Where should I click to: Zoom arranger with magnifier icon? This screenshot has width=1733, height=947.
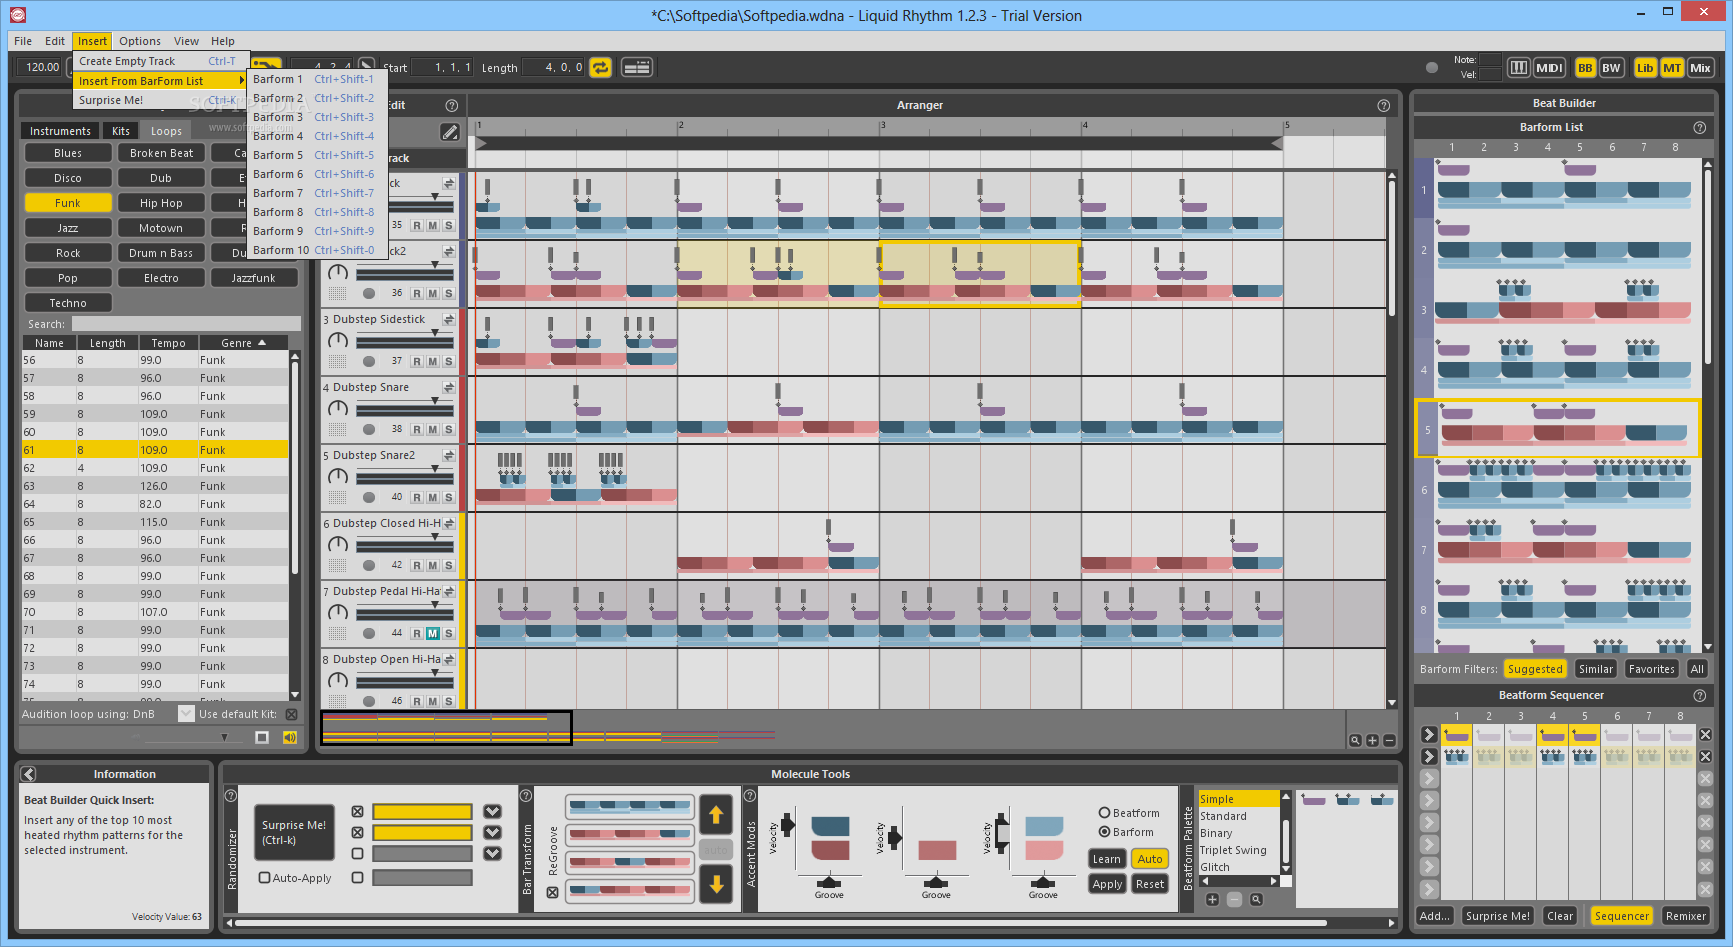pyautogui.click(x=1355, y=740)
